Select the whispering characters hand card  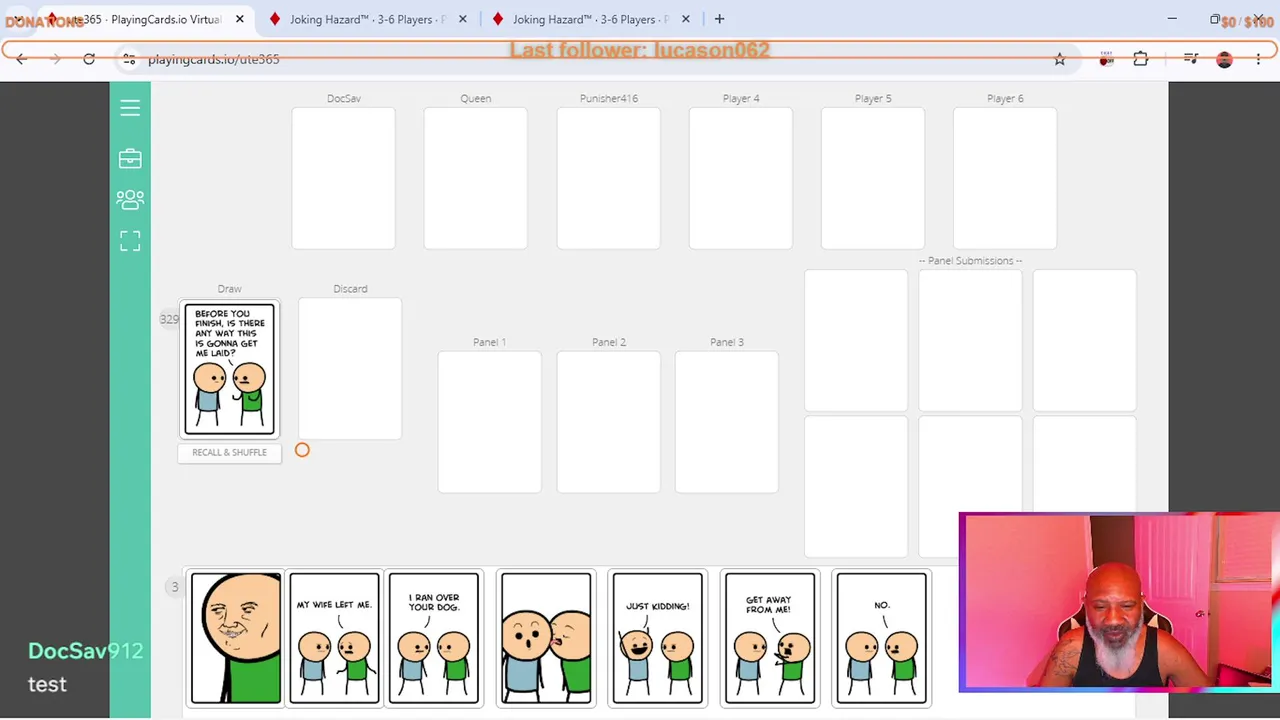545,639
